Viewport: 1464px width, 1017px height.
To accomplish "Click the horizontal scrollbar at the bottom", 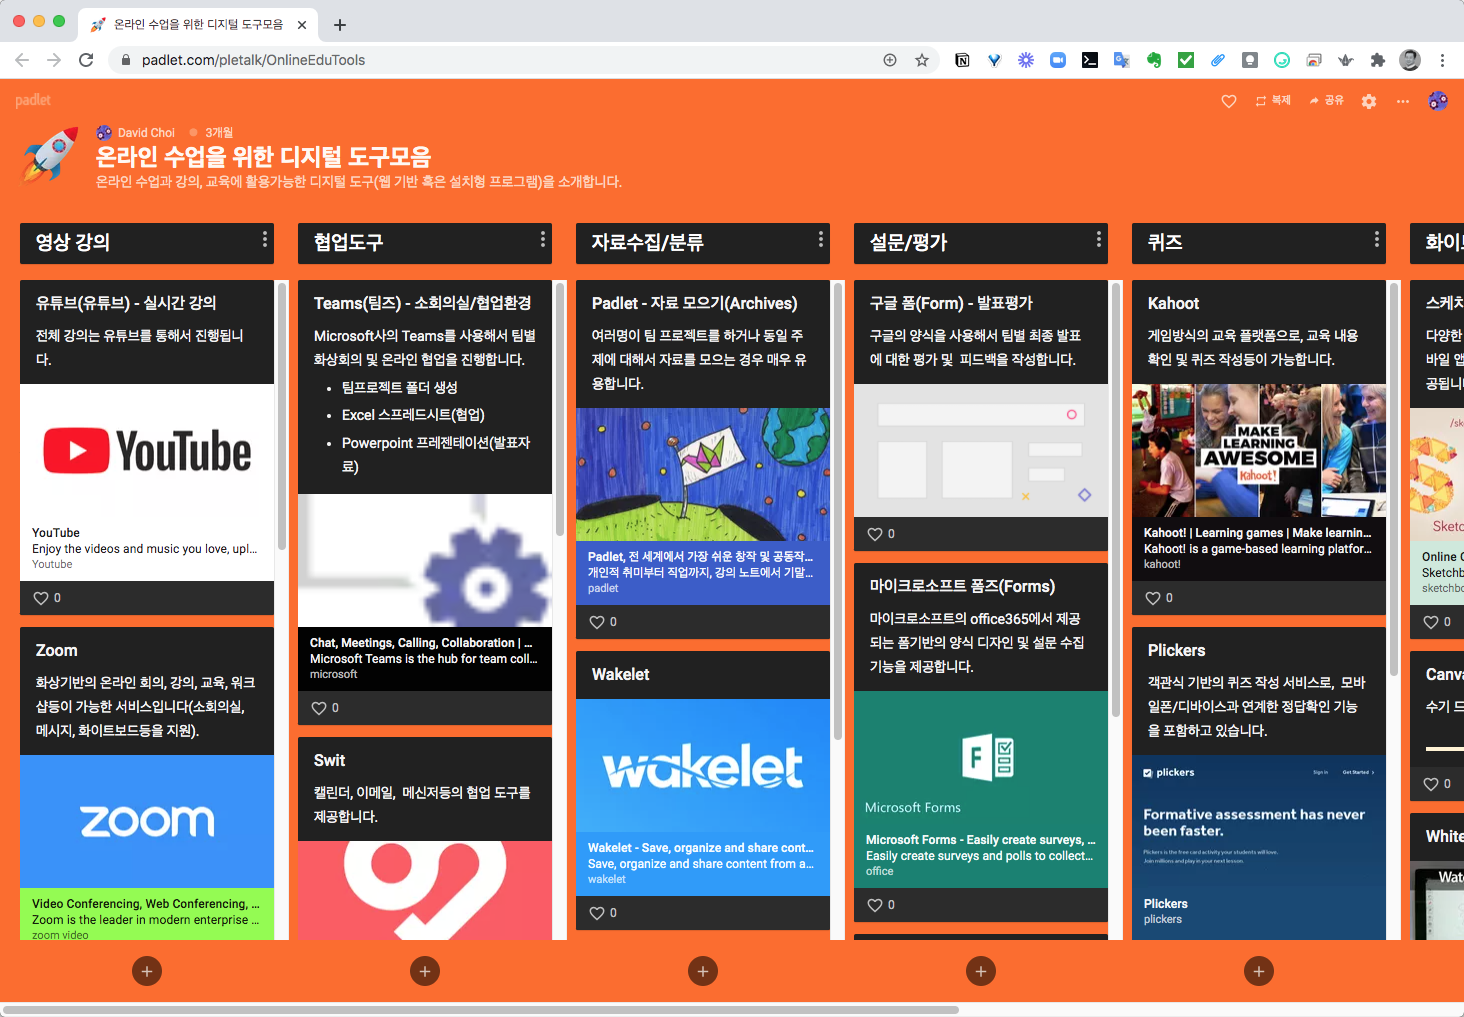I will (480, 1010).
